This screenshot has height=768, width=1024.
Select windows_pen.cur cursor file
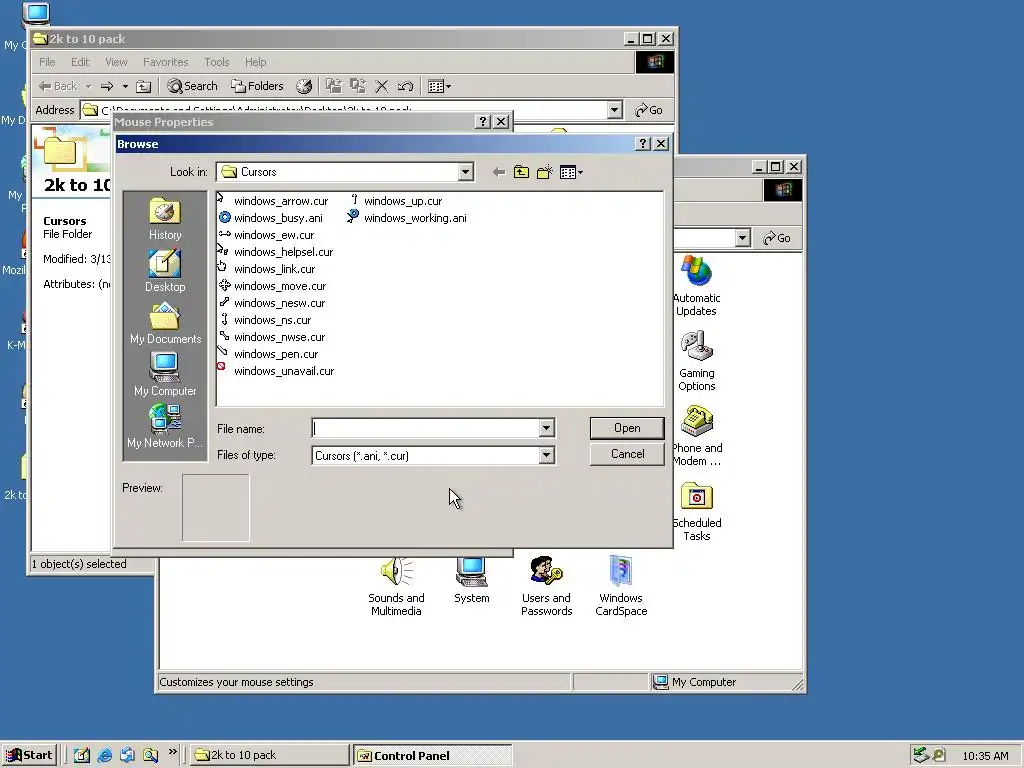click(x=268, y=354)
